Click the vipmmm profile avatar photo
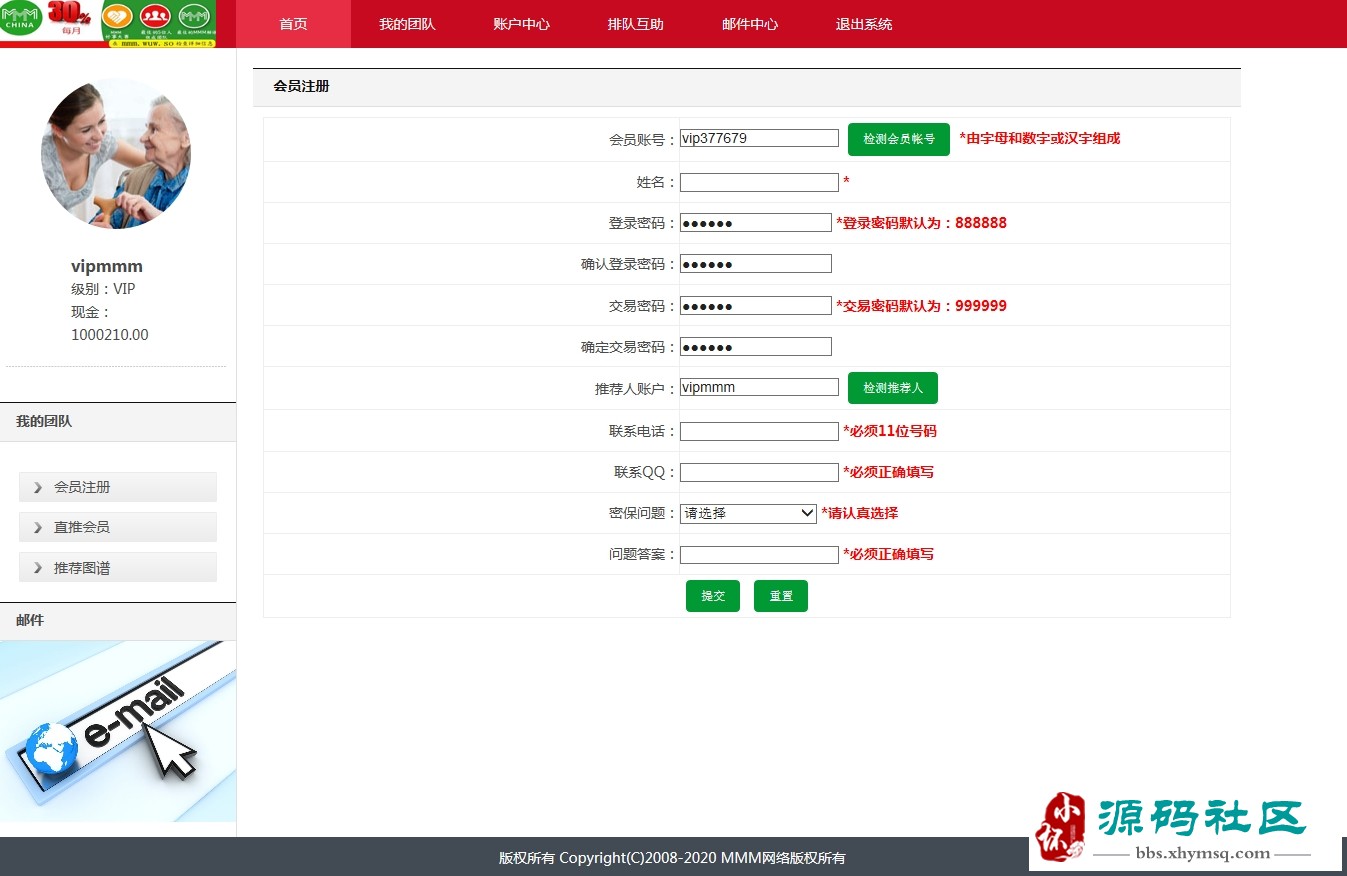Image resolution: width=1347 pixels, height=876 pixels. [116, 153]
